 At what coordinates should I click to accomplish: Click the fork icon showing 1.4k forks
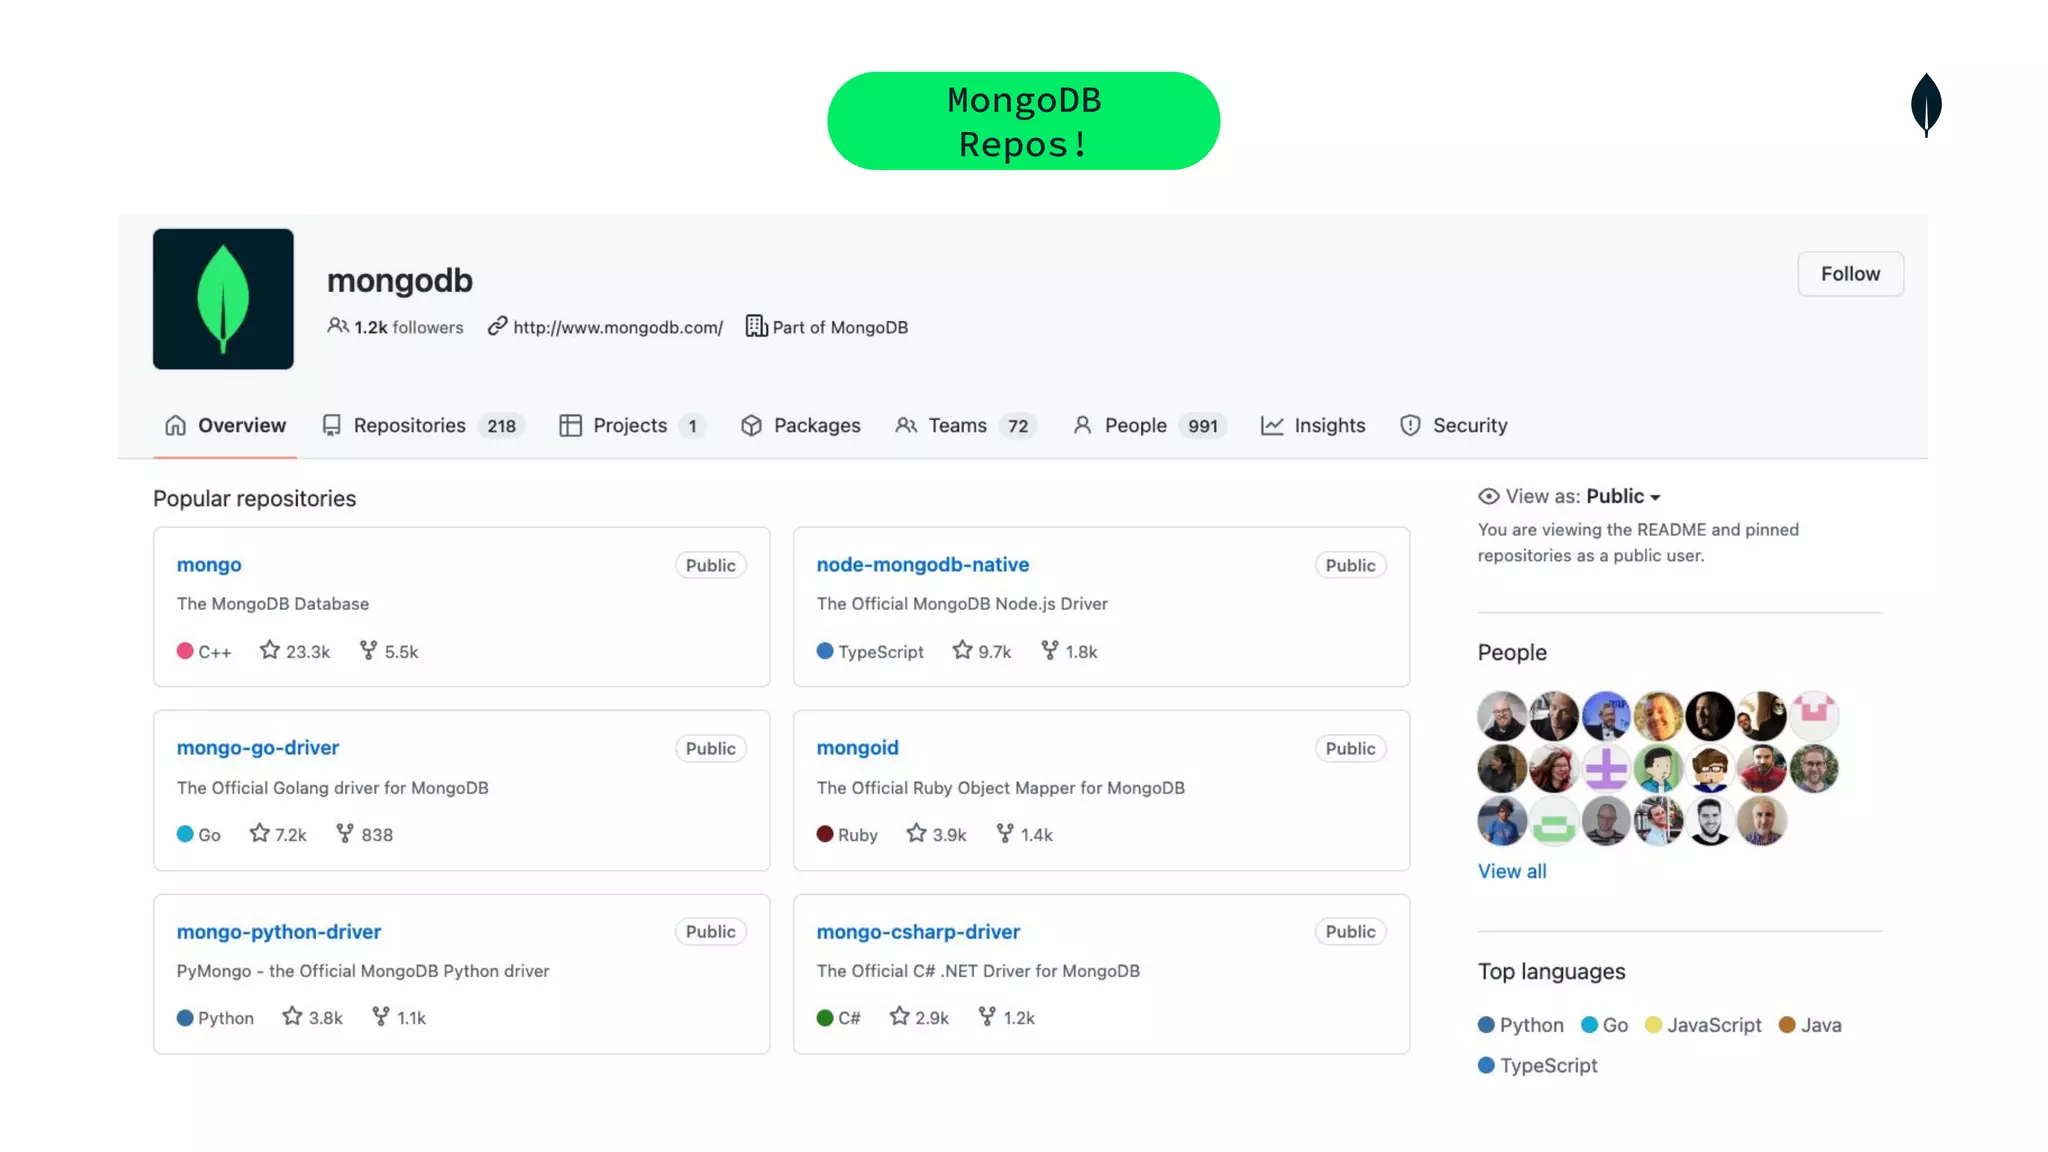tap(1005, 833)
